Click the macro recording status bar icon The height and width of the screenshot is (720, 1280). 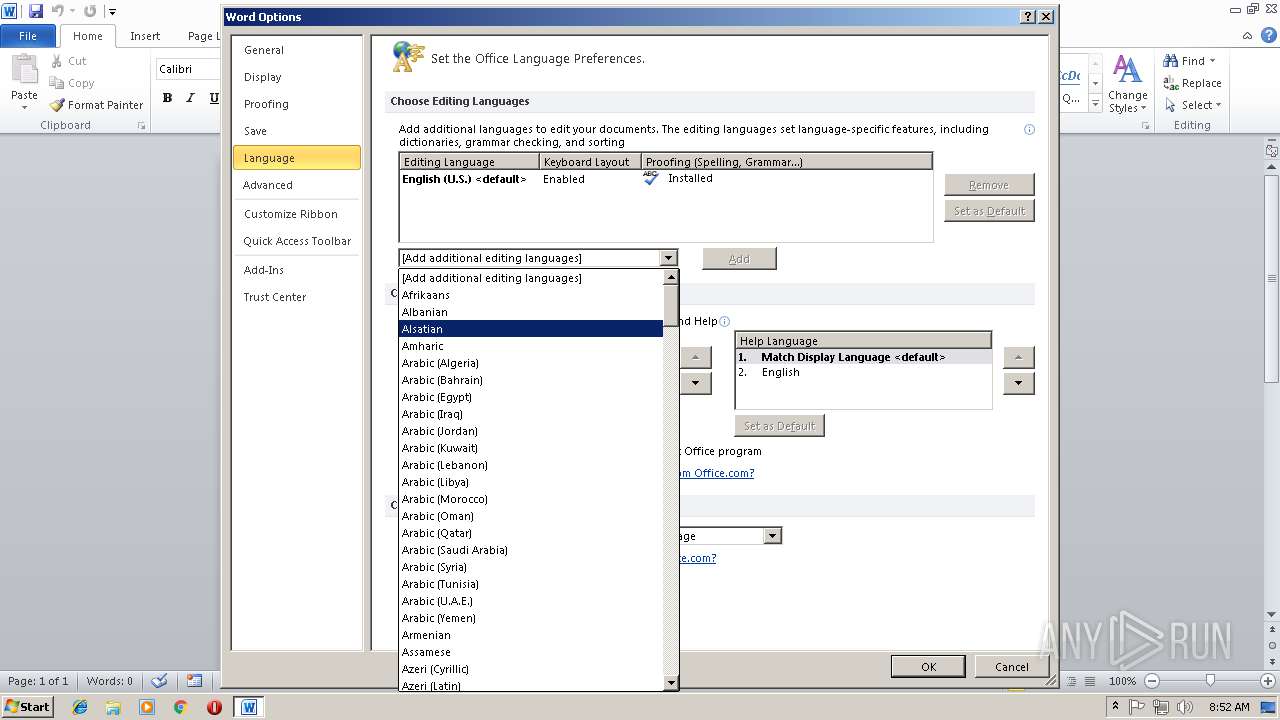[x=194, y=681]
